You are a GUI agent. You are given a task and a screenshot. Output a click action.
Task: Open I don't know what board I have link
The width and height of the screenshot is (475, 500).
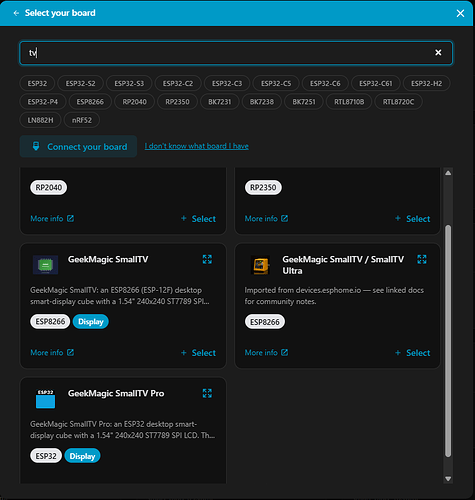pos(197,146)
